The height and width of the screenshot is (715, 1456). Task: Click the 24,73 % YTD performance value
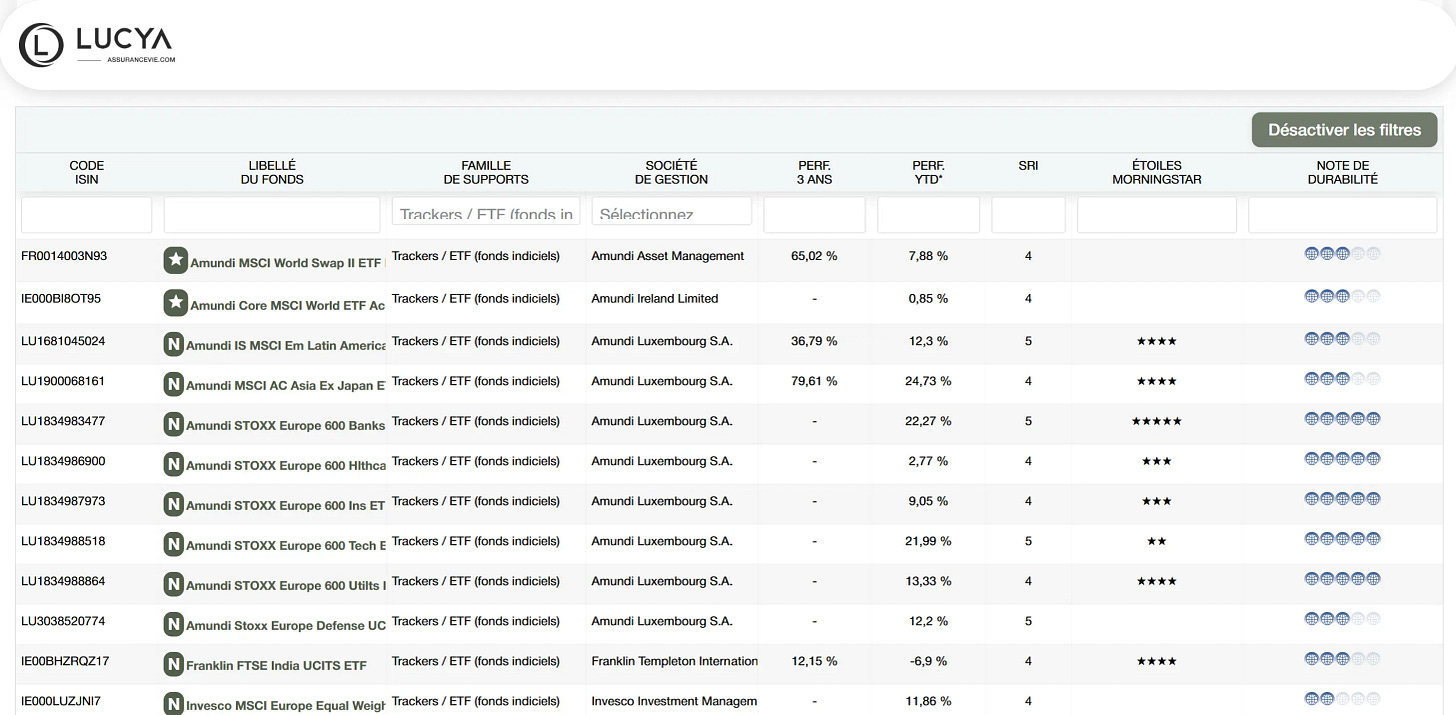pos(928,381)
